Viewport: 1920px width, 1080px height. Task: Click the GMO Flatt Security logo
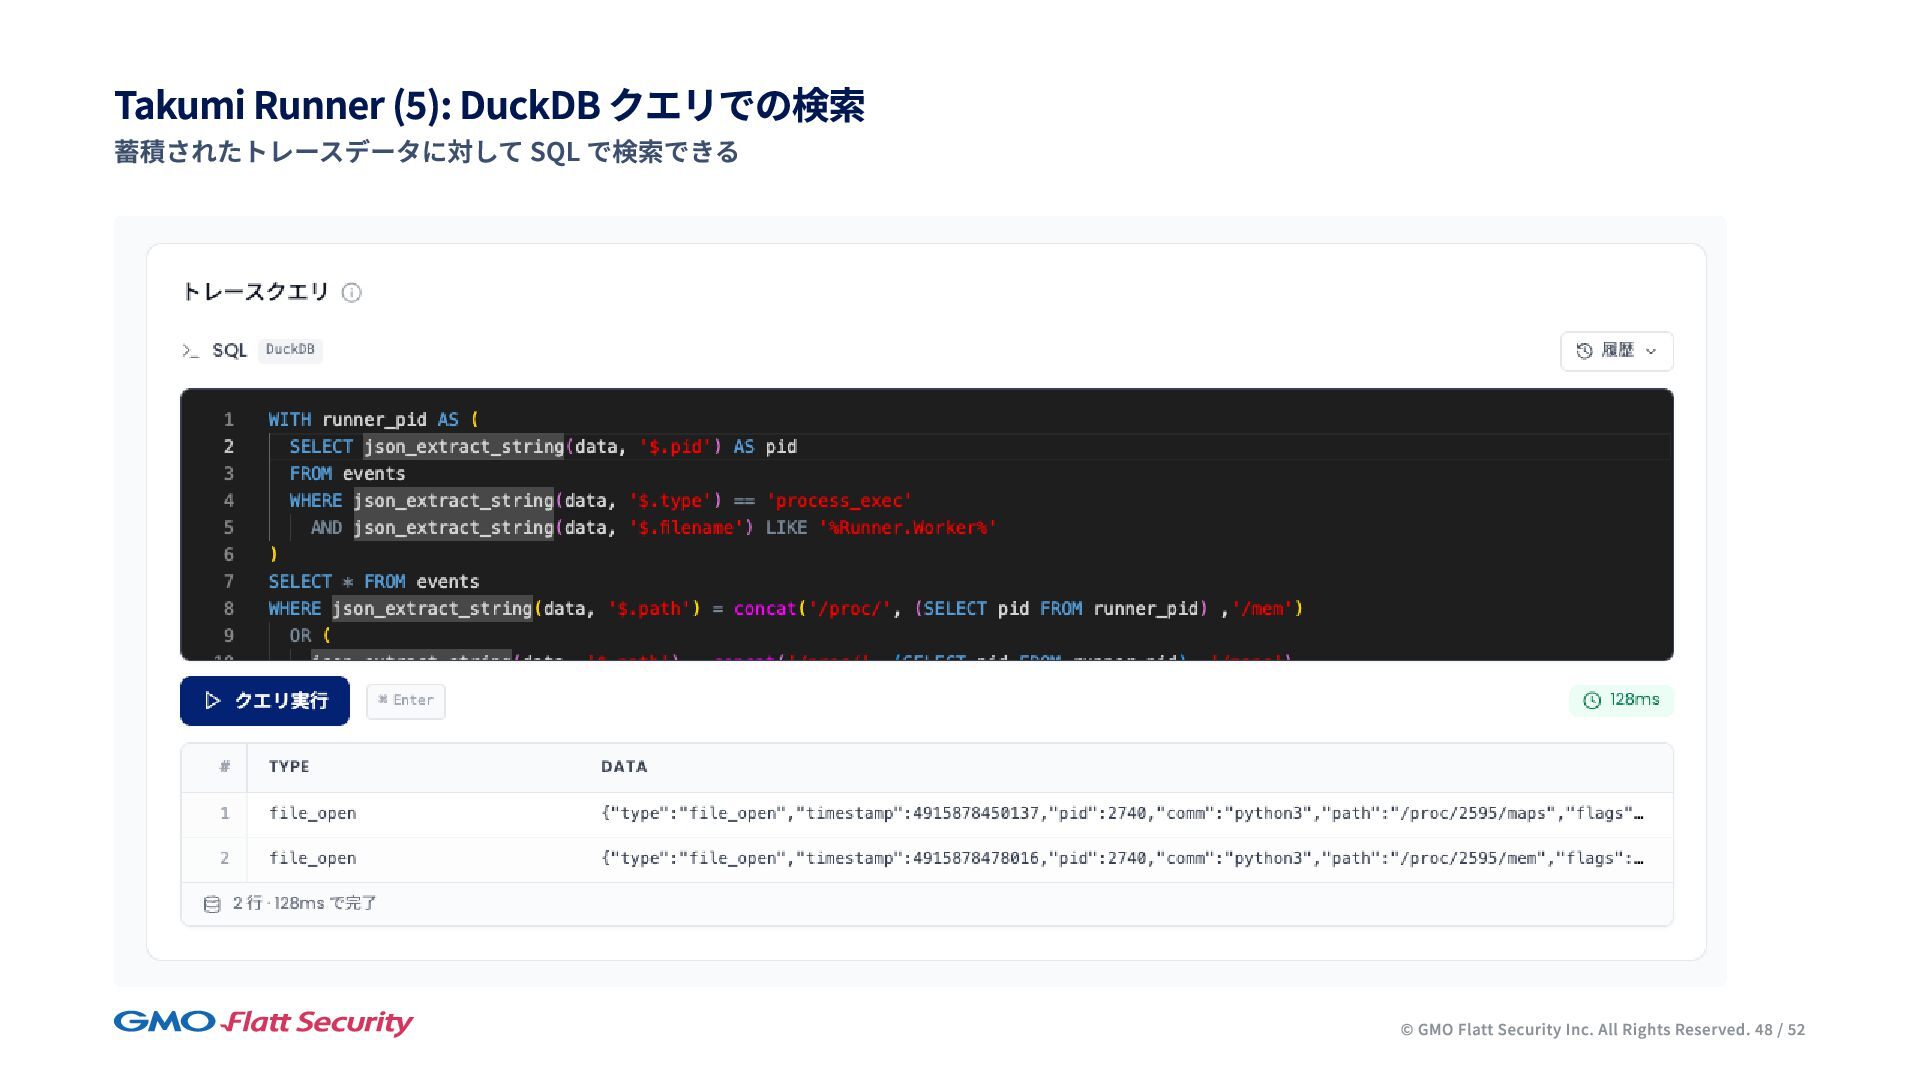tap(263, 1022)
